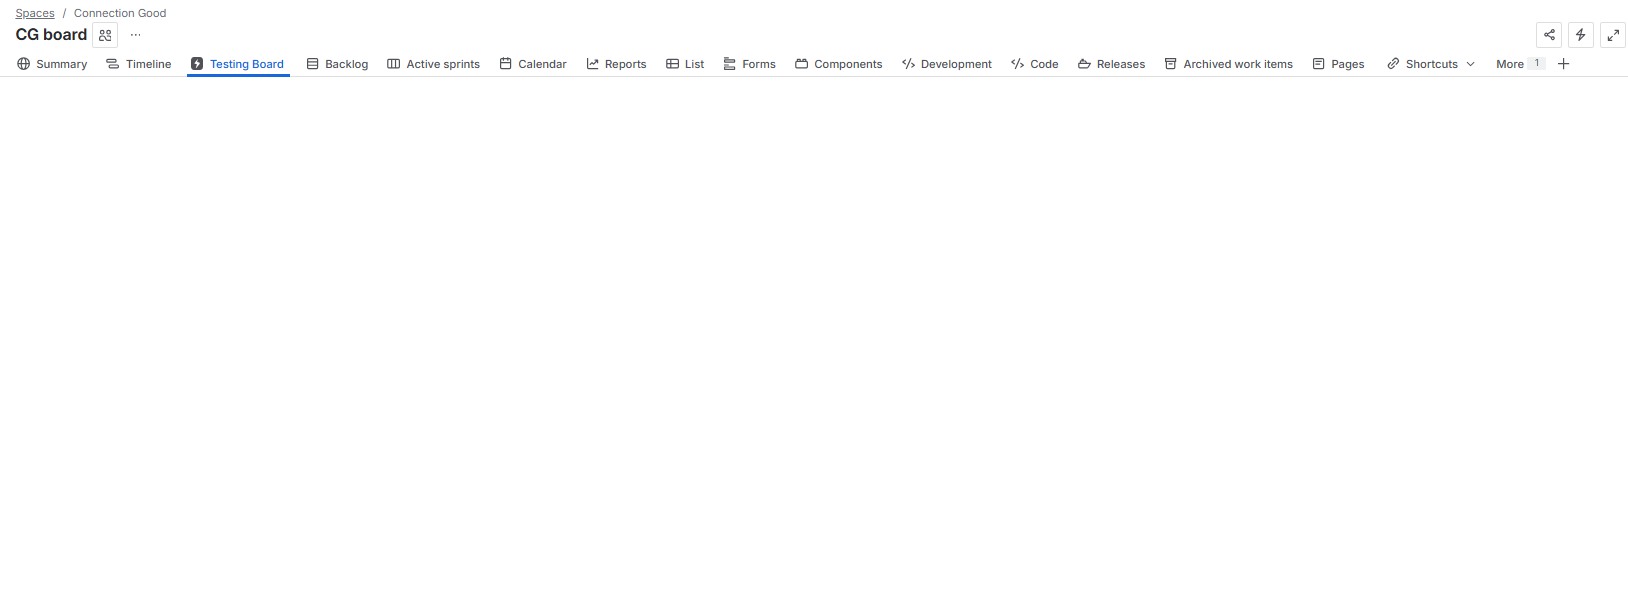Expand the Shortcuts dropdown
This screenshot has height=610, width=1628.
point(1431,64)
